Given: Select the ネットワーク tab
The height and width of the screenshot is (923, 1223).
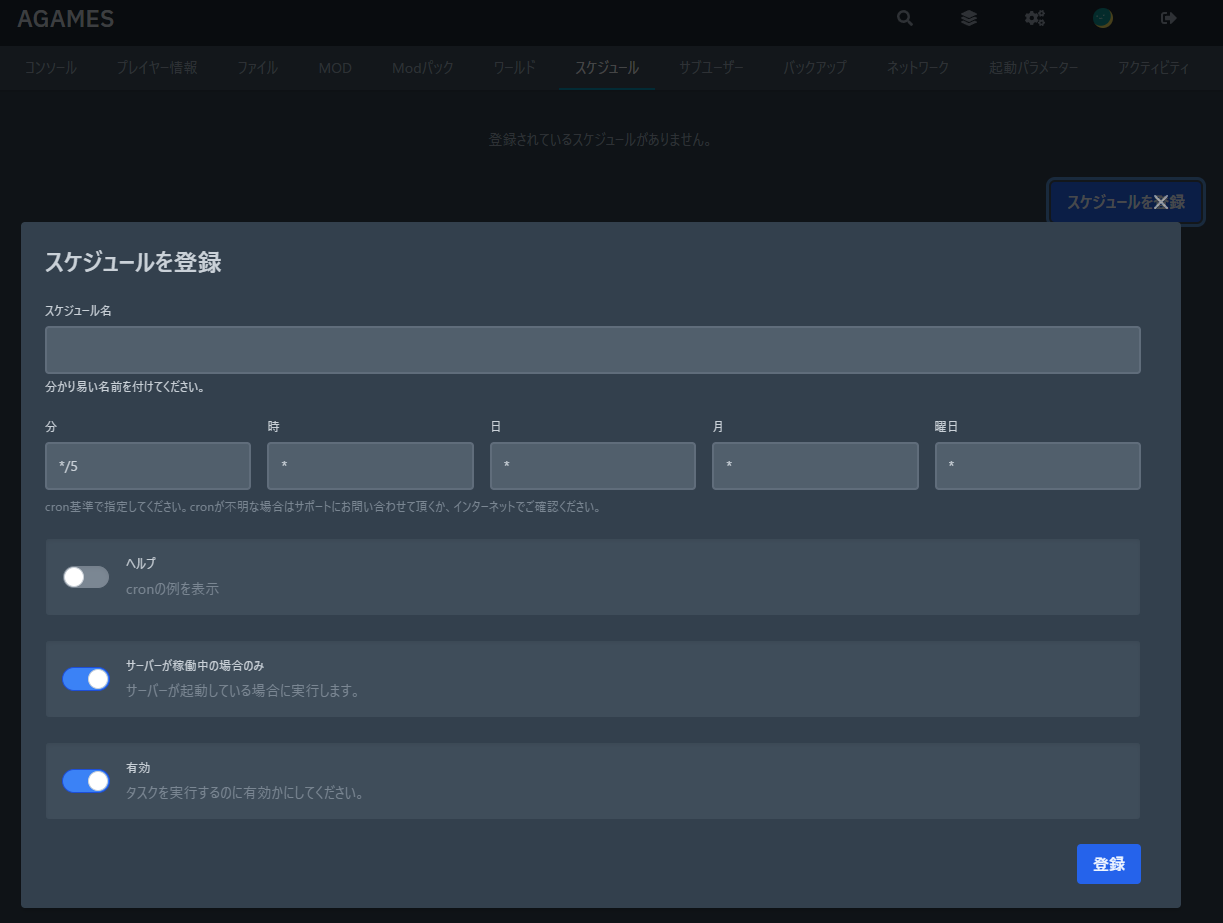Looking at the screenshot, I should [x=918, y=68].
